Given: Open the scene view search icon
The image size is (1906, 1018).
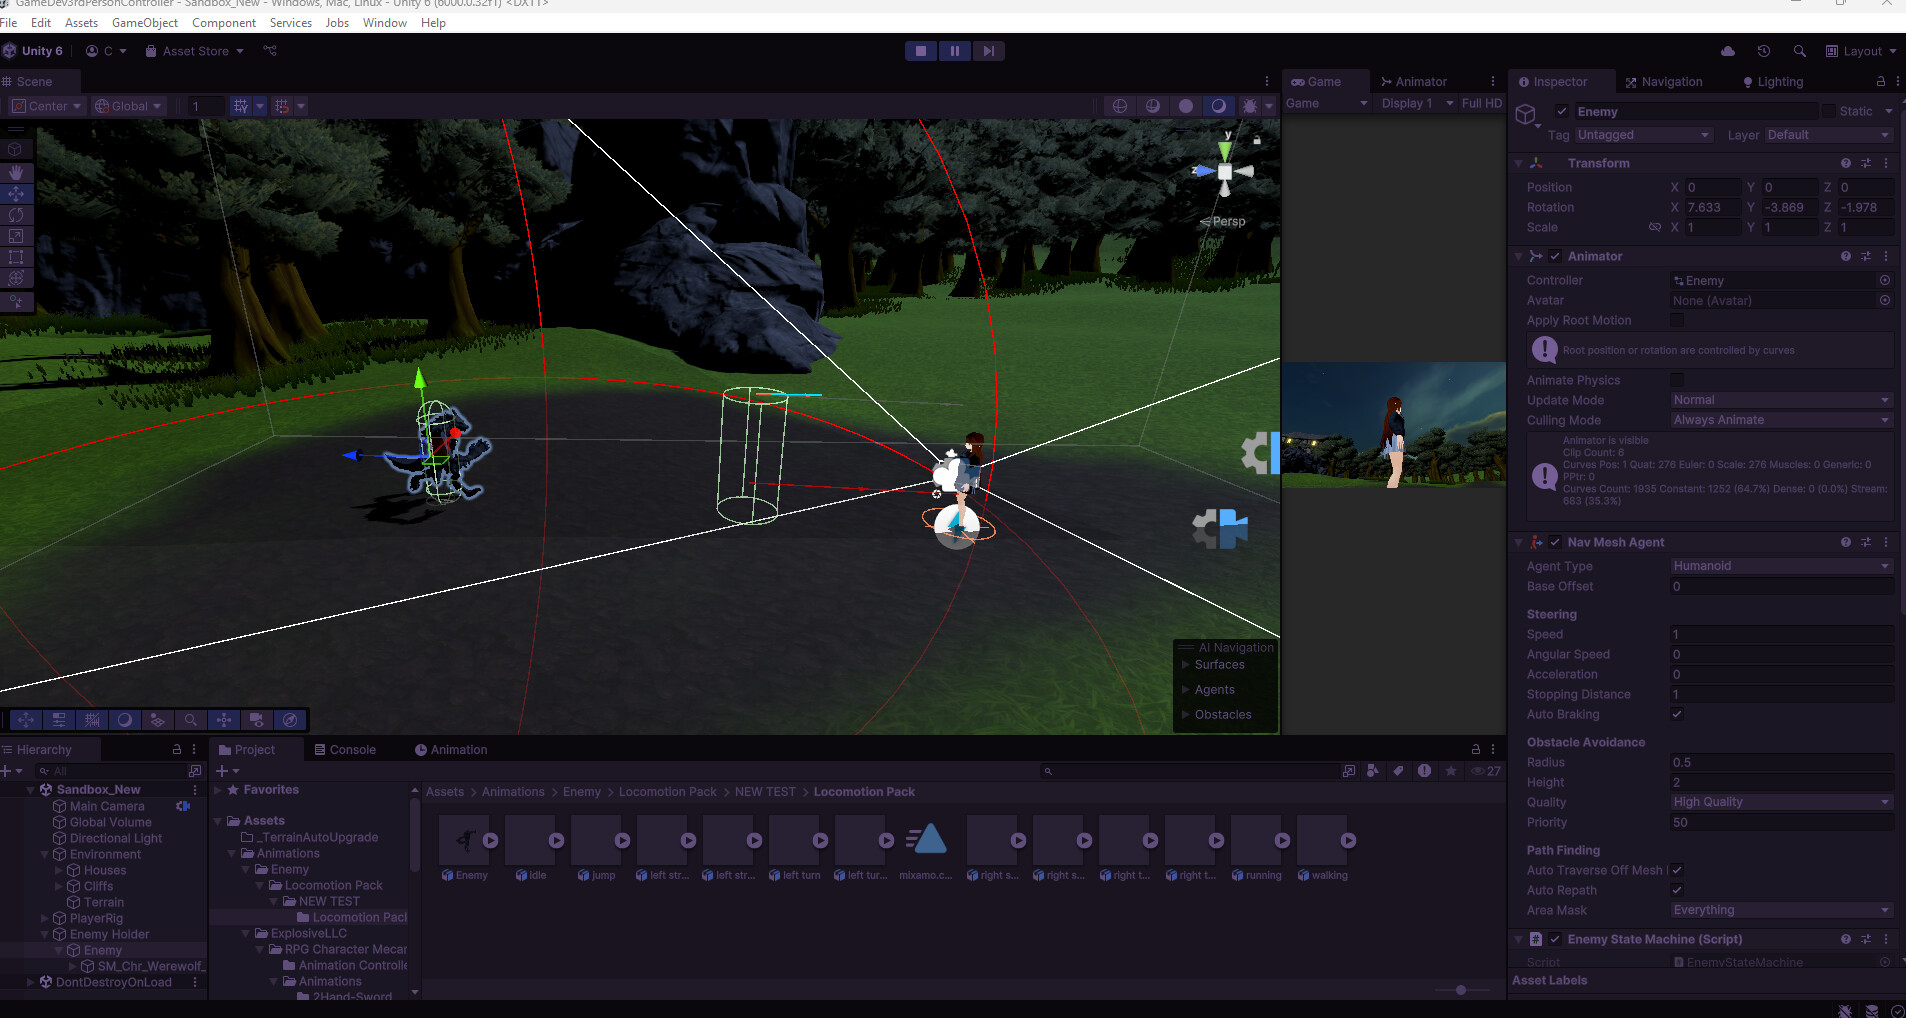Looking at the screenshot, I should 190,720.
